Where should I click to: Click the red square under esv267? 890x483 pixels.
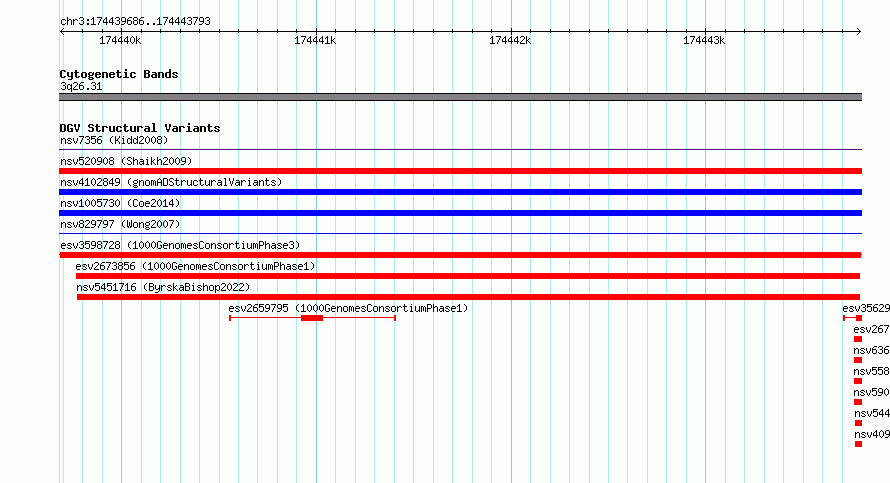coord(858,339)
